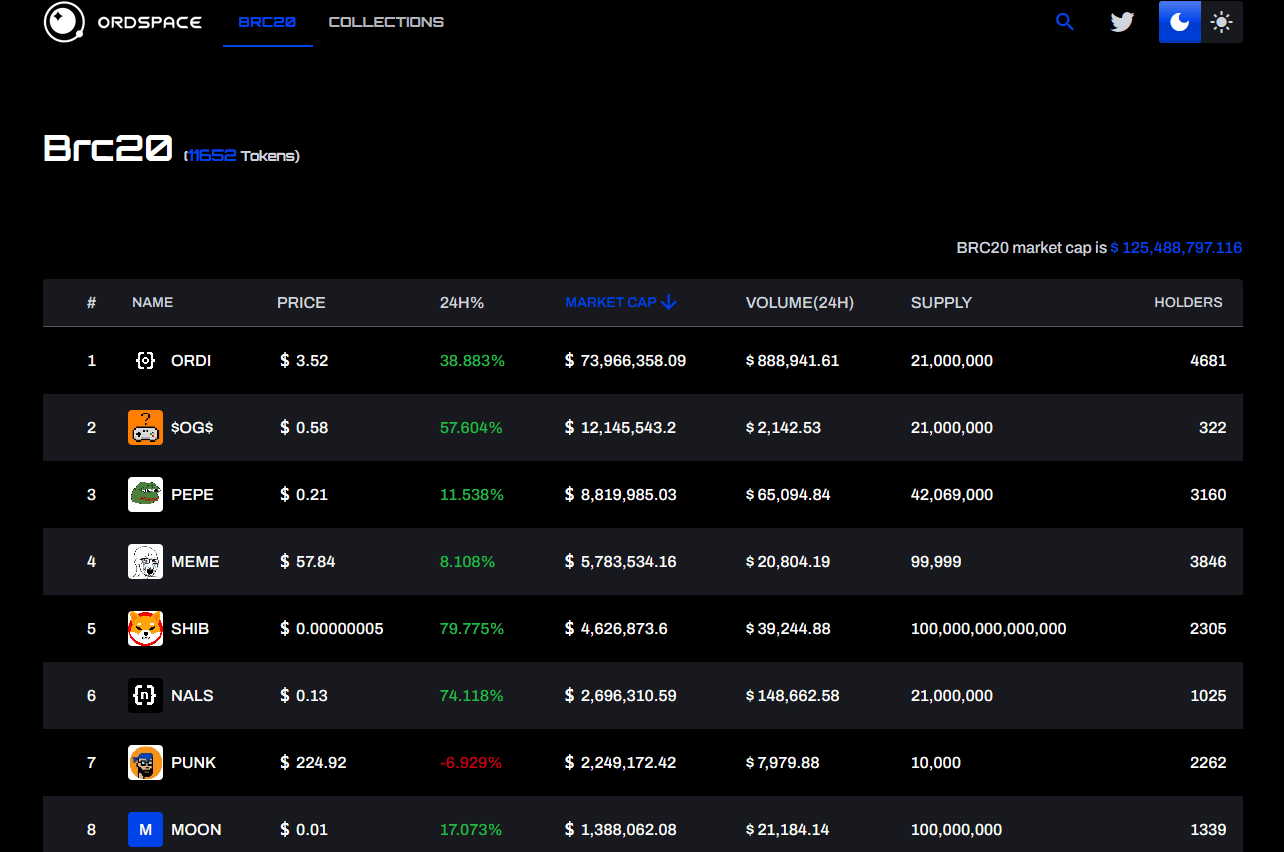Click PEPE supply 42,069,000
This screenshot has width=1284, height=852.
coord(952,494)
